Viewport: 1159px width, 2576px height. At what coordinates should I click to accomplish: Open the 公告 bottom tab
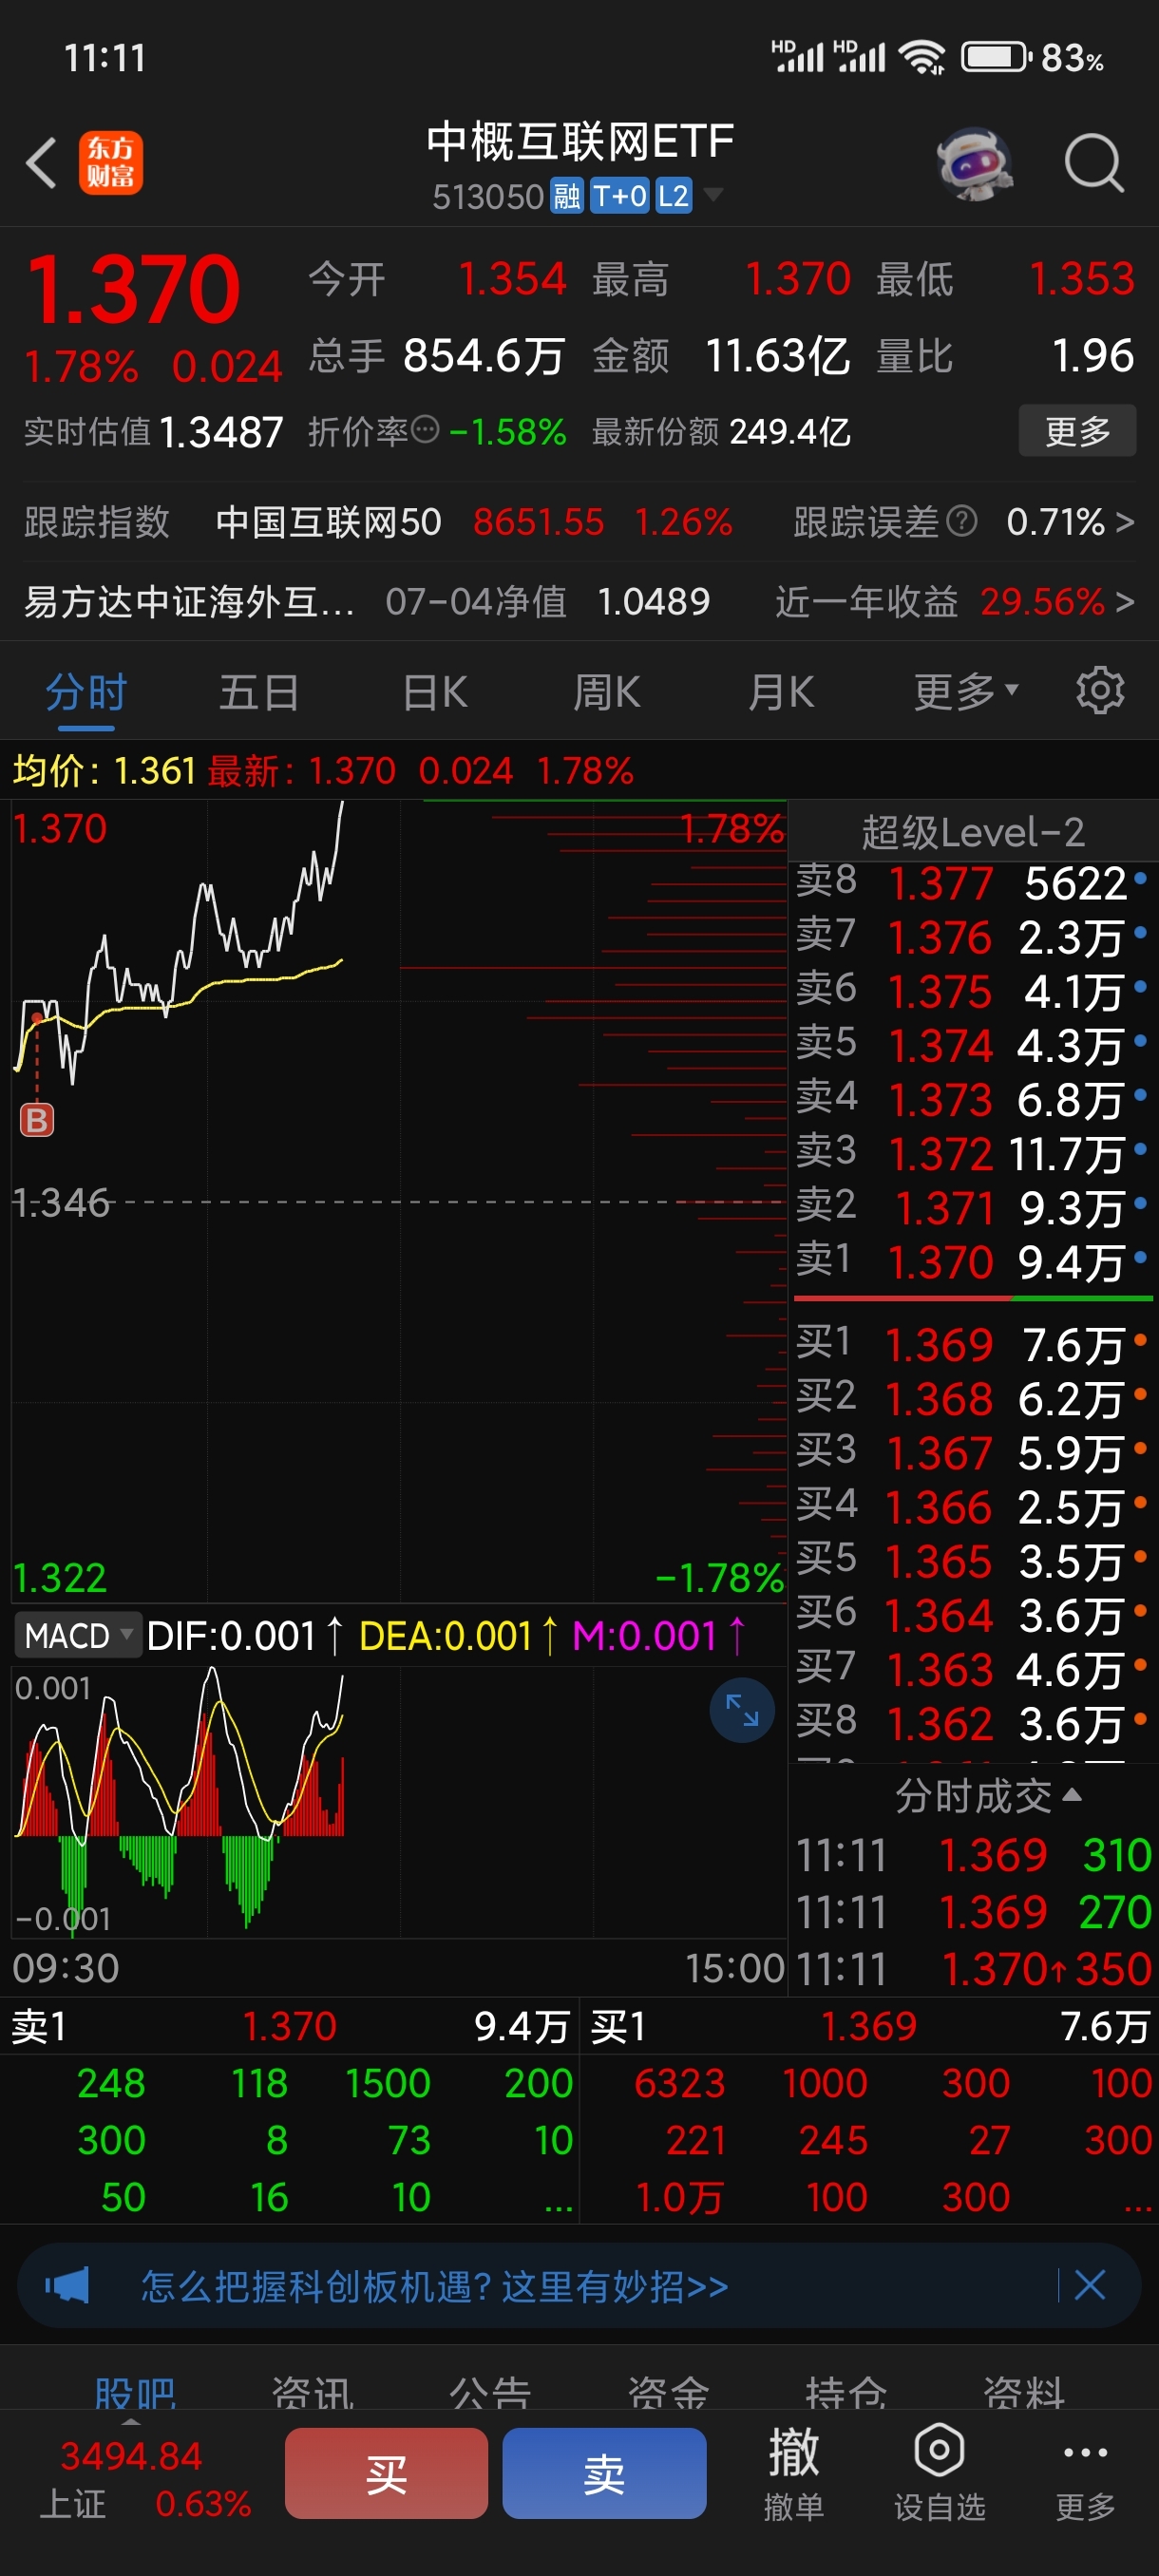(x=490, y=2393)
